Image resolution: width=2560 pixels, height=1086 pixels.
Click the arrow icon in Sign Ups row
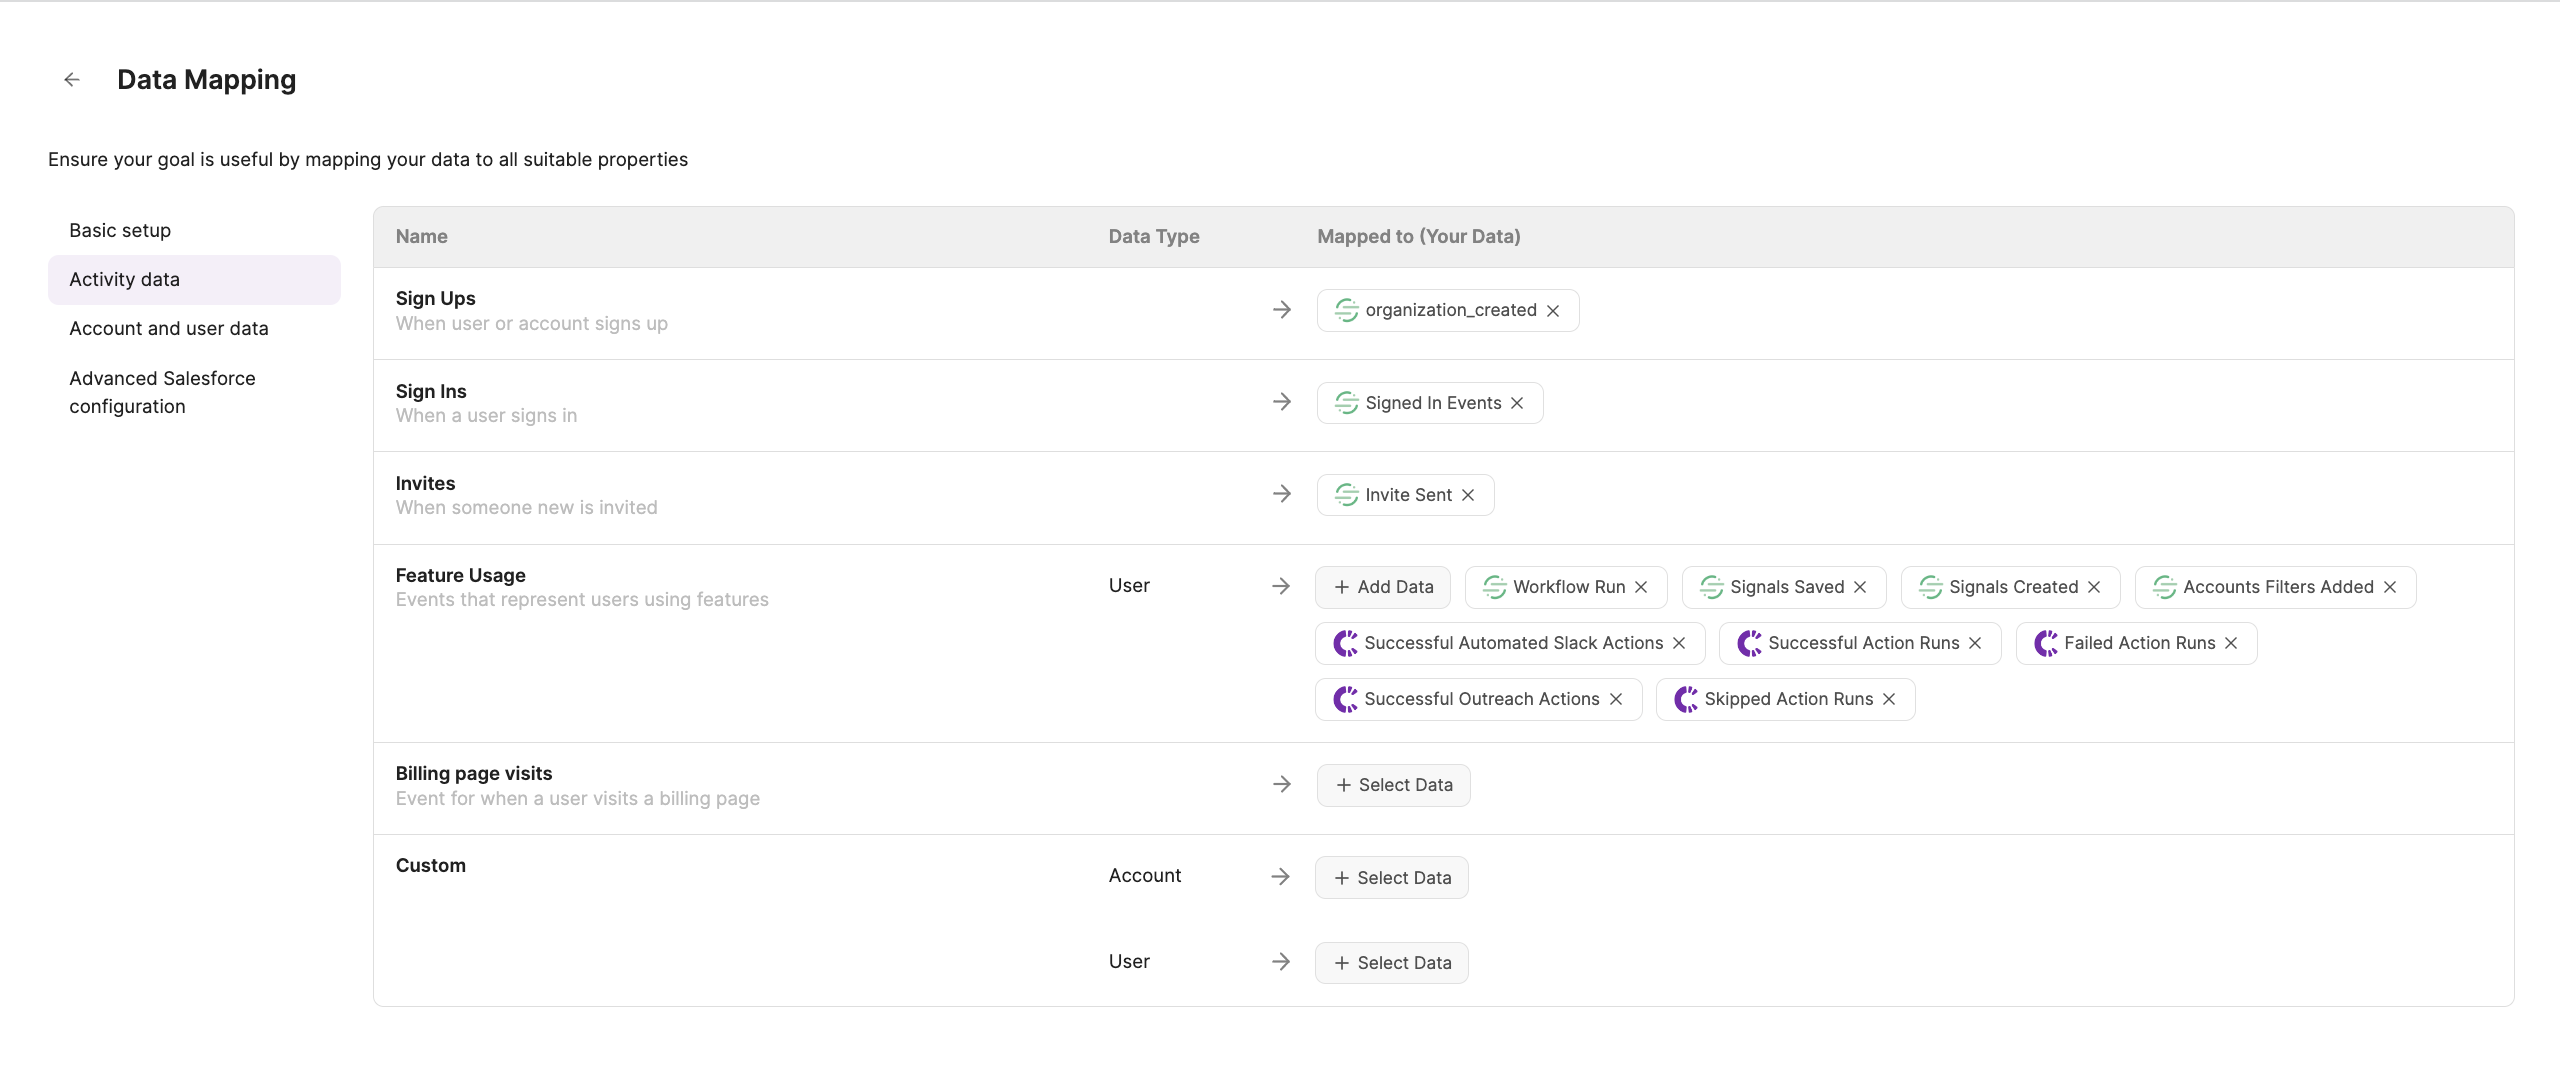click(1282, 310)
